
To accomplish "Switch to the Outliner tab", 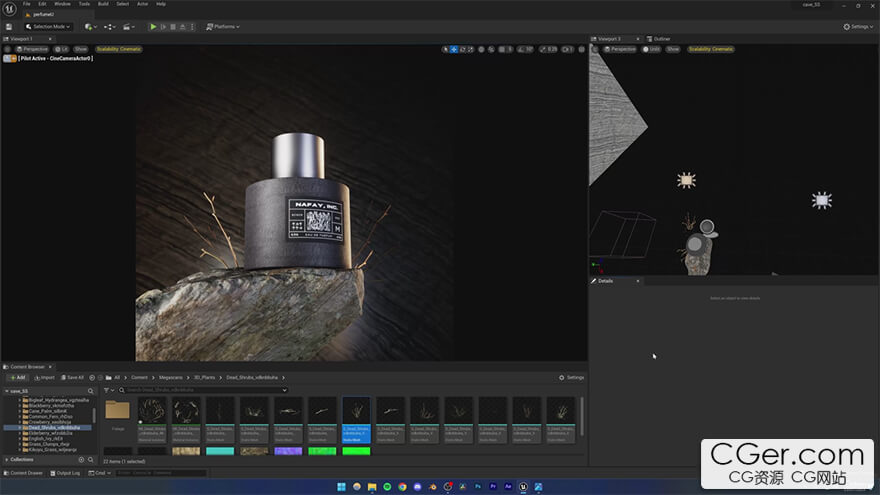I will tap(661, 39).
